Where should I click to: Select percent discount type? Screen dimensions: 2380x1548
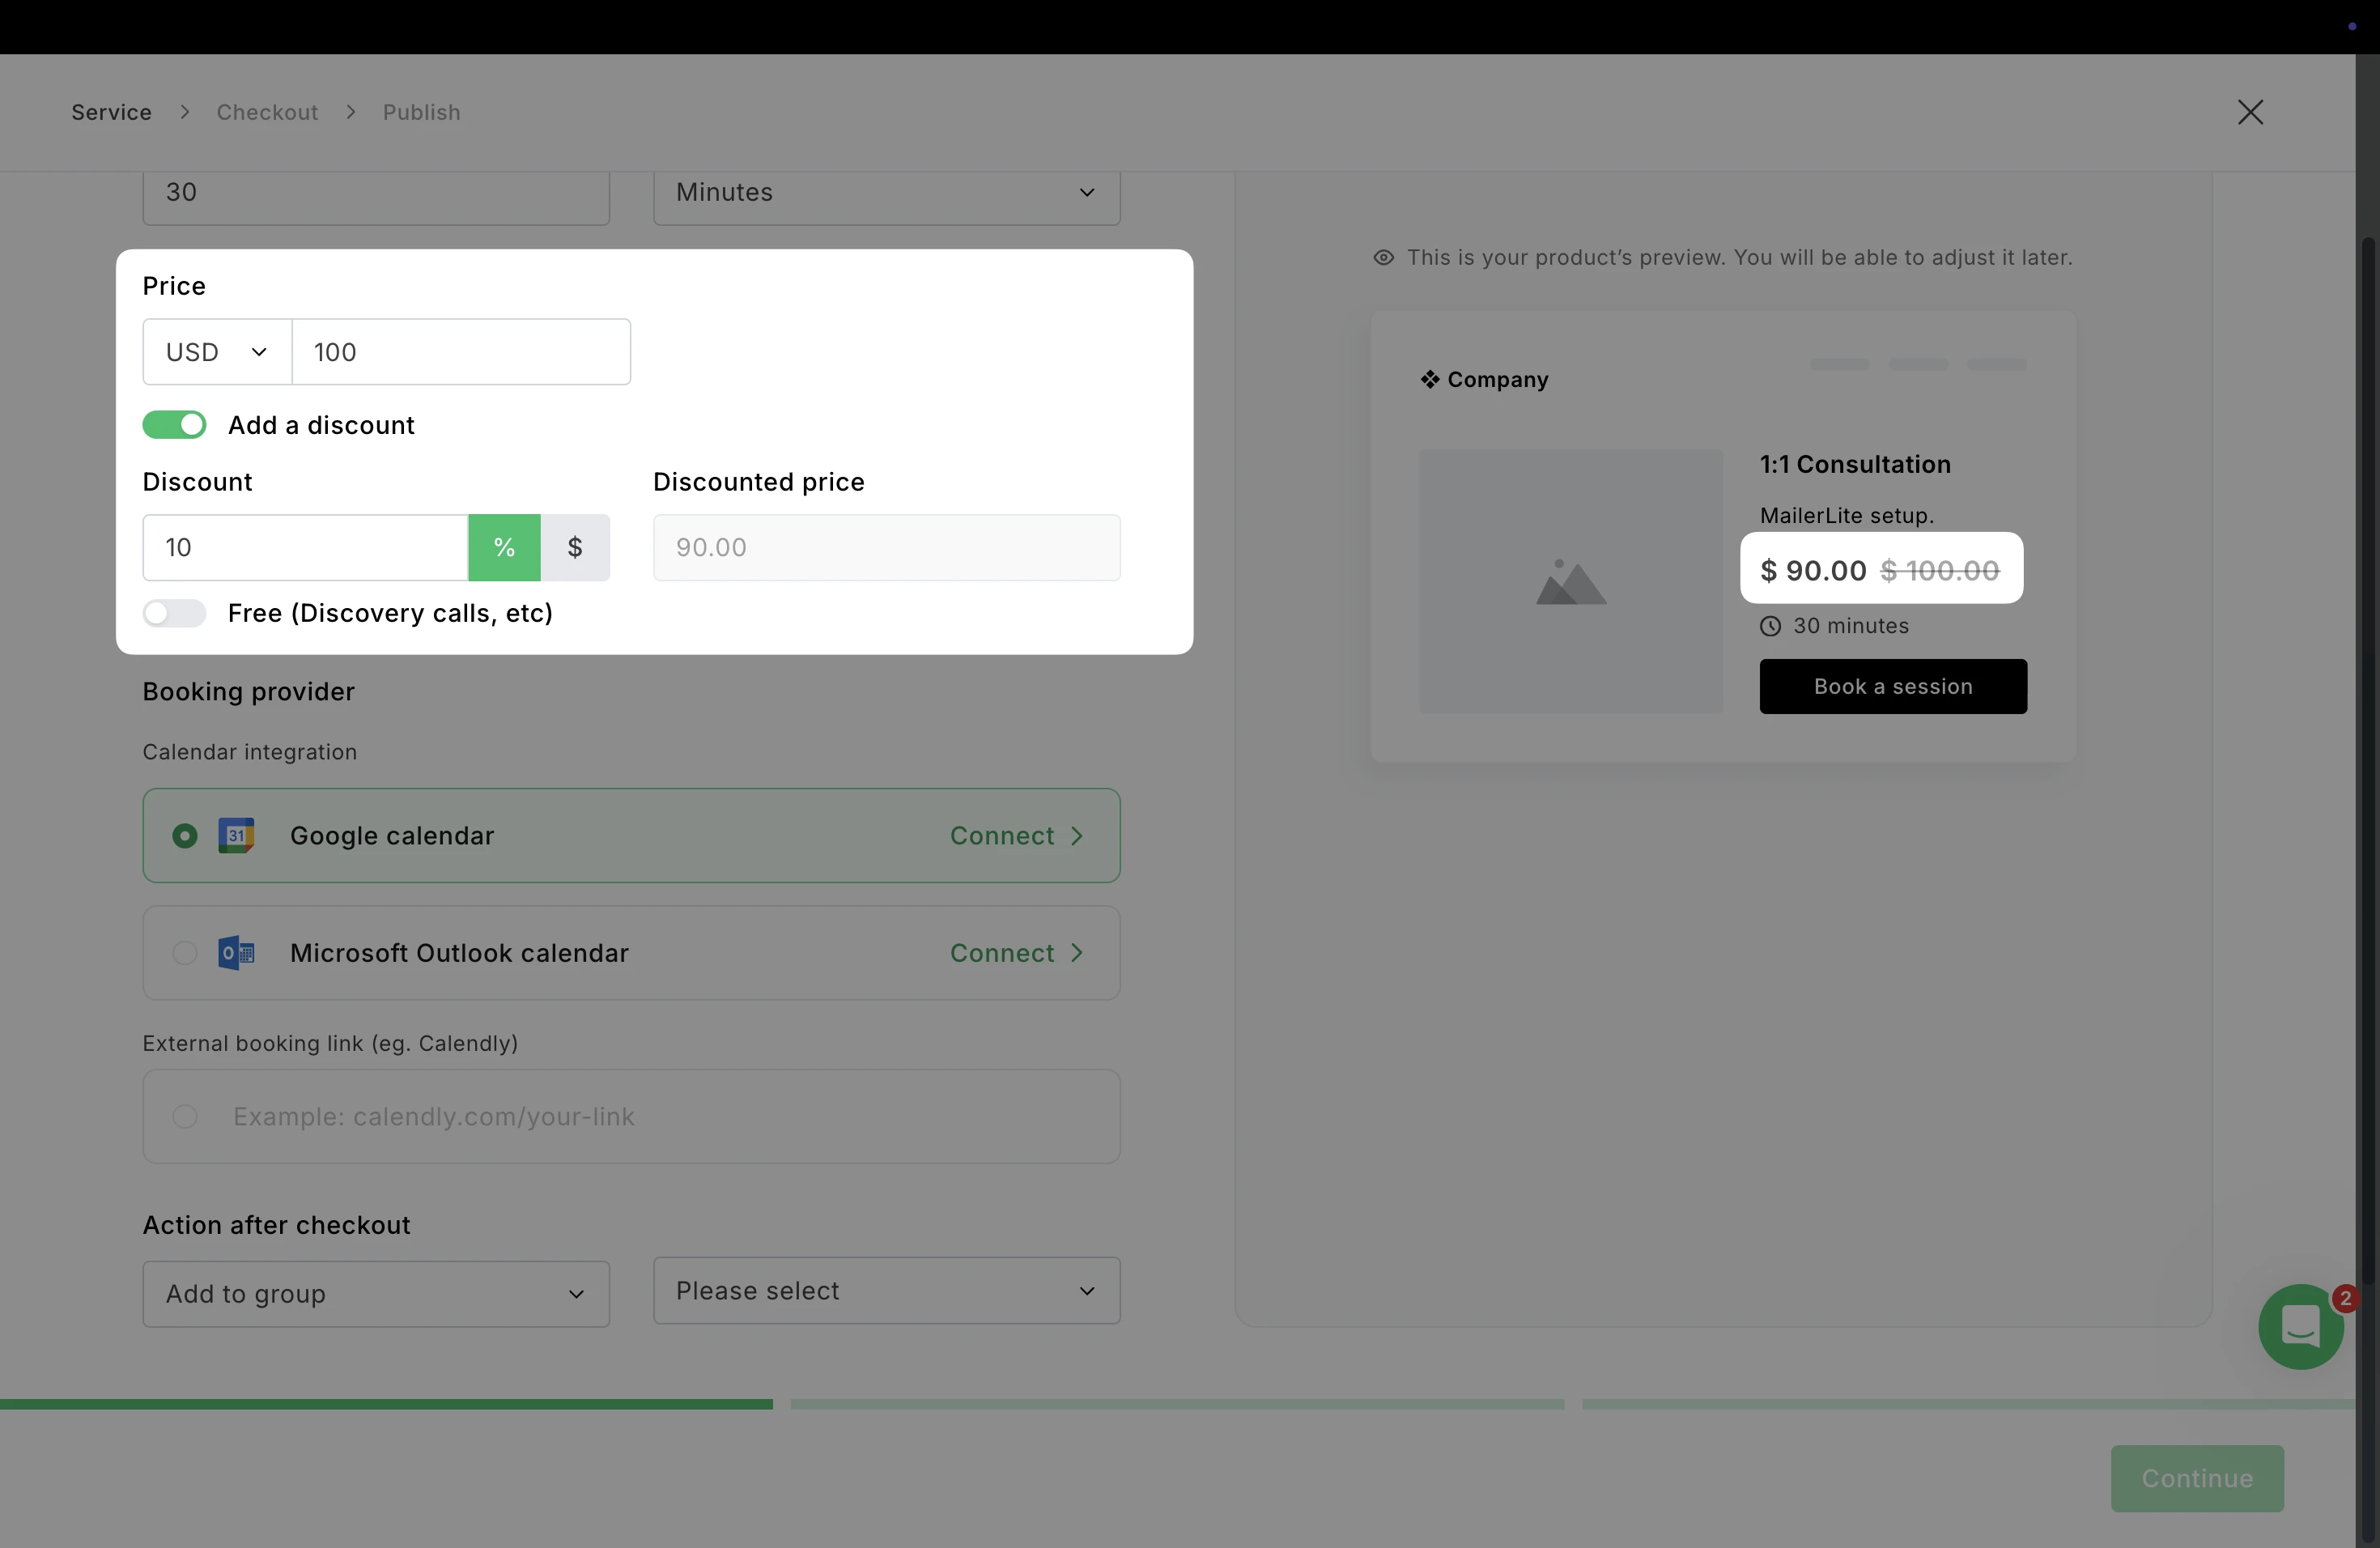coord(504,547)
